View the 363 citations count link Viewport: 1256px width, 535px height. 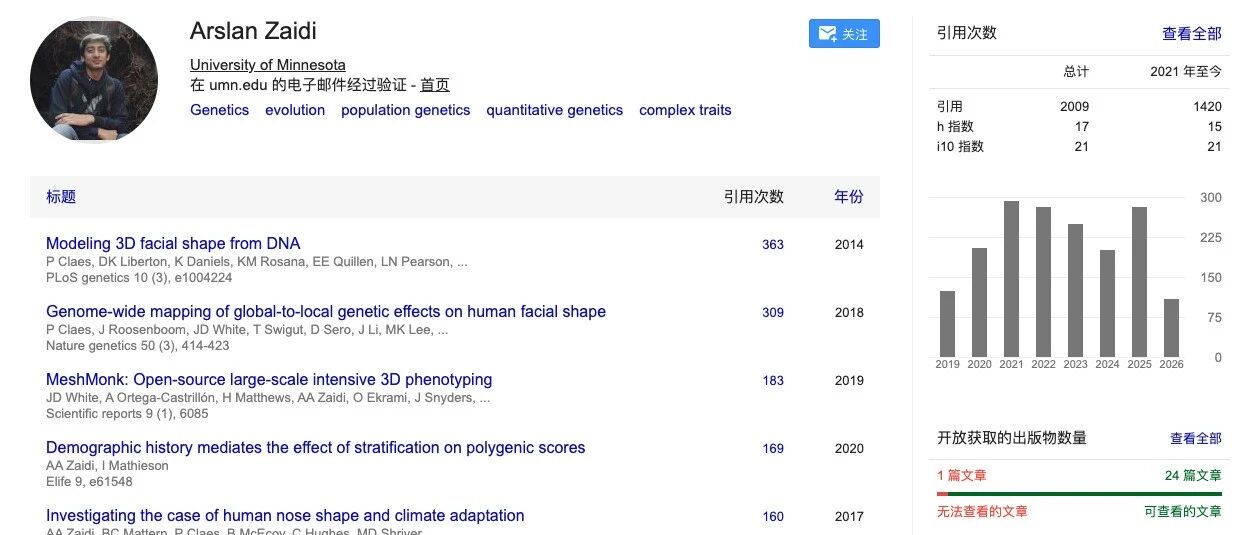773,244
